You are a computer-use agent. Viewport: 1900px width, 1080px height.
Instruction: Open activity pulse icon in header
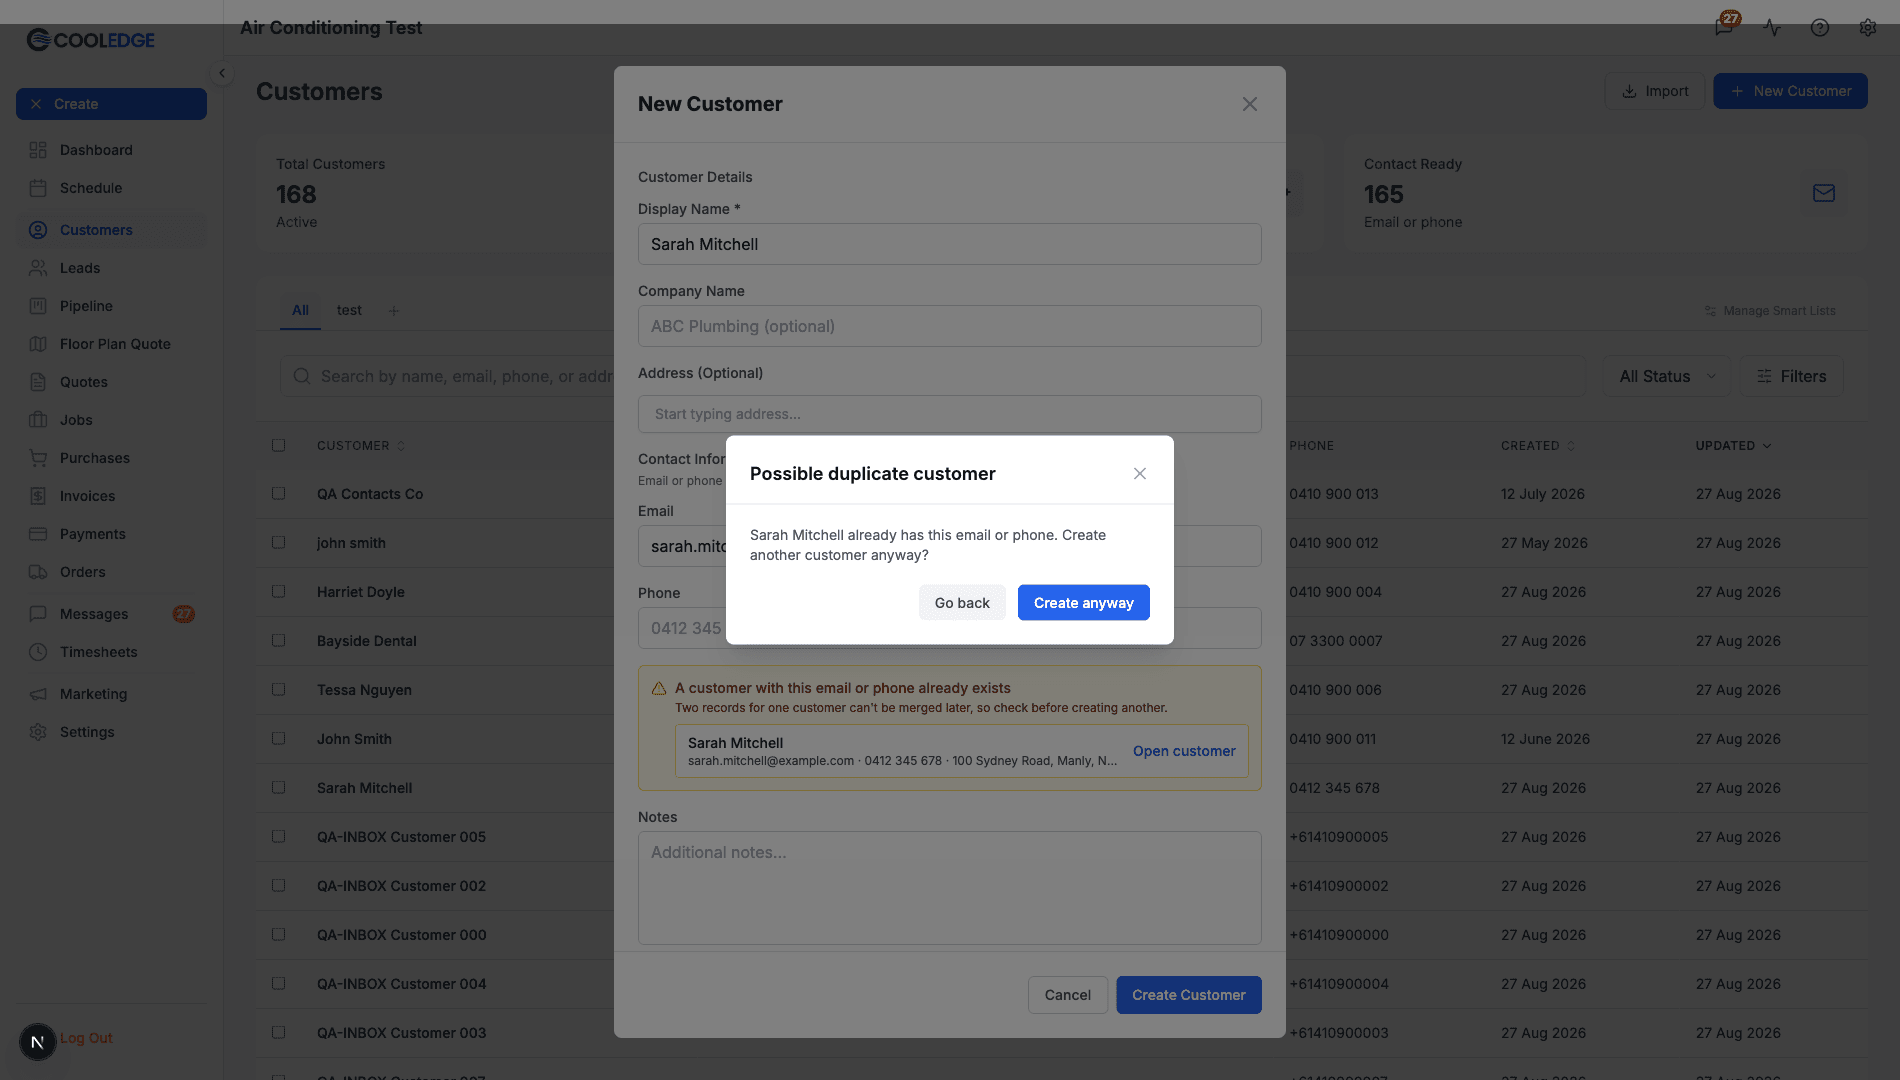(1772, 27)
